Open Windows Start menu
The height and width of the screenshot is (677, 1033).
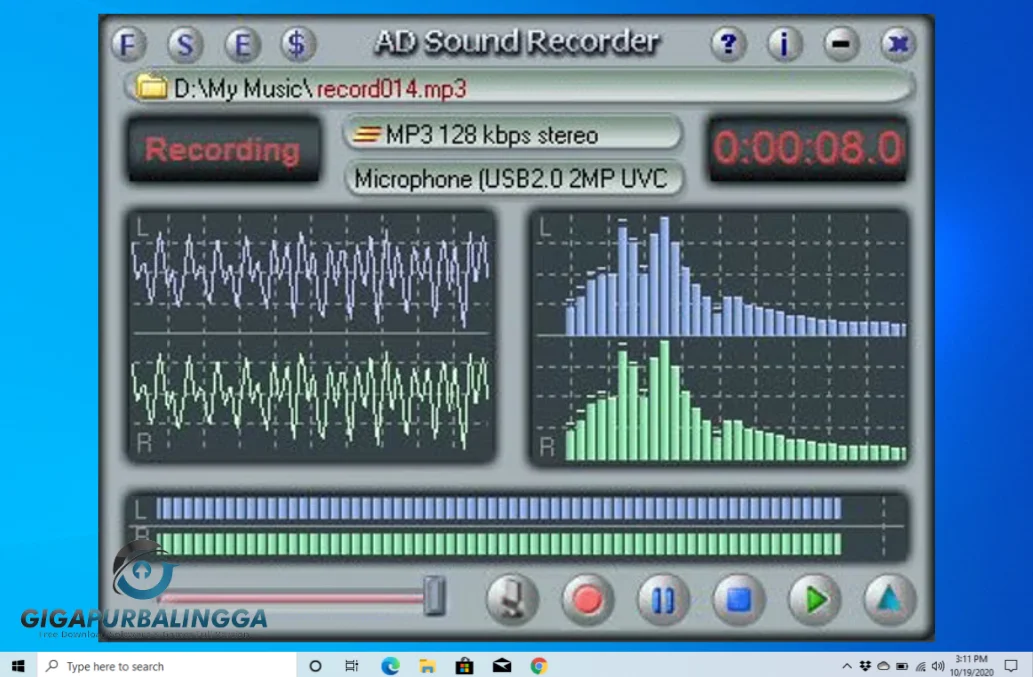[18, 666]
